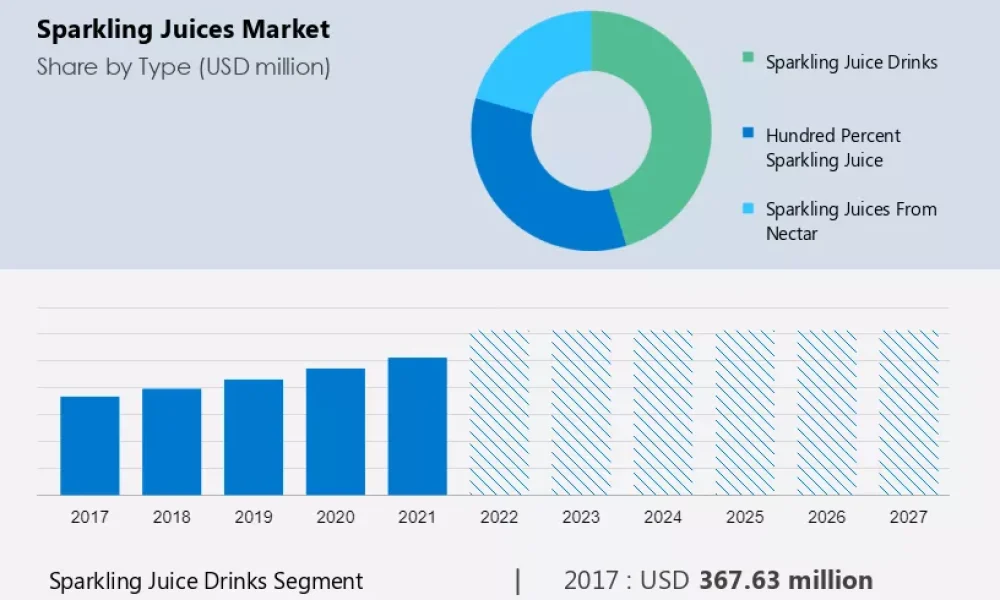Click the Hundred Percent Sparkling Juice label
The height and width of the screenshot is (600, 1000).
(x=833, y=147)
